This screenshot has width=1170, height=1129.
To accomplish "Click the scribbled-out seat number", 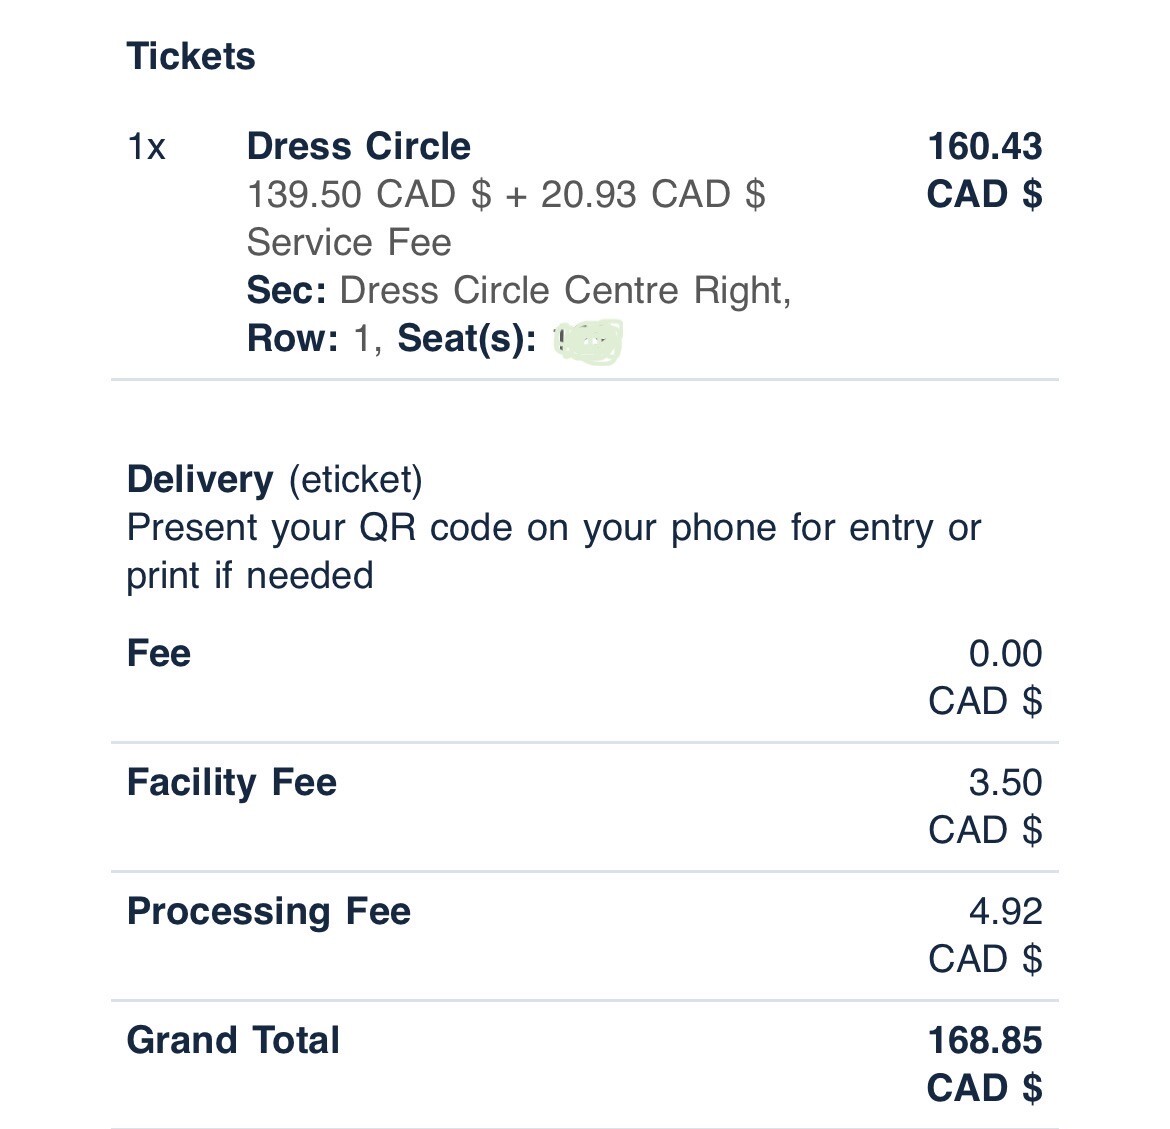I will point(588,342).
